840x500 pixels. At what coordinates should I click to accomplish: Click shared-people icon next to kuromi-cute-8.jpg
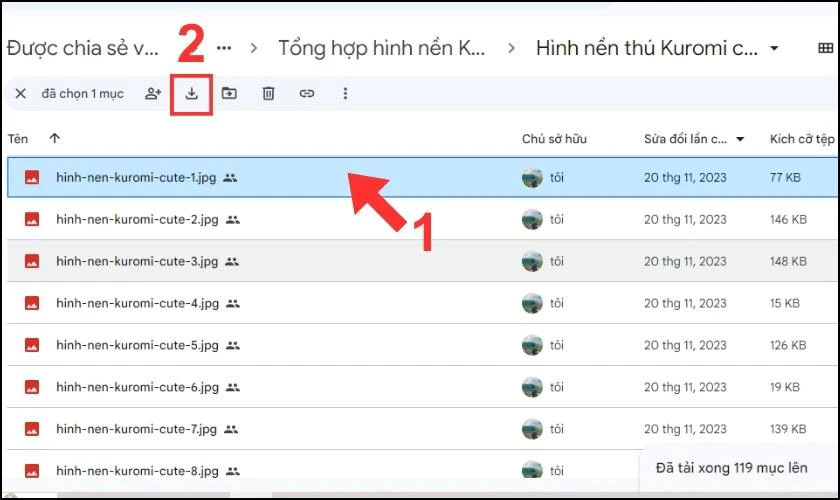(232, 471)
